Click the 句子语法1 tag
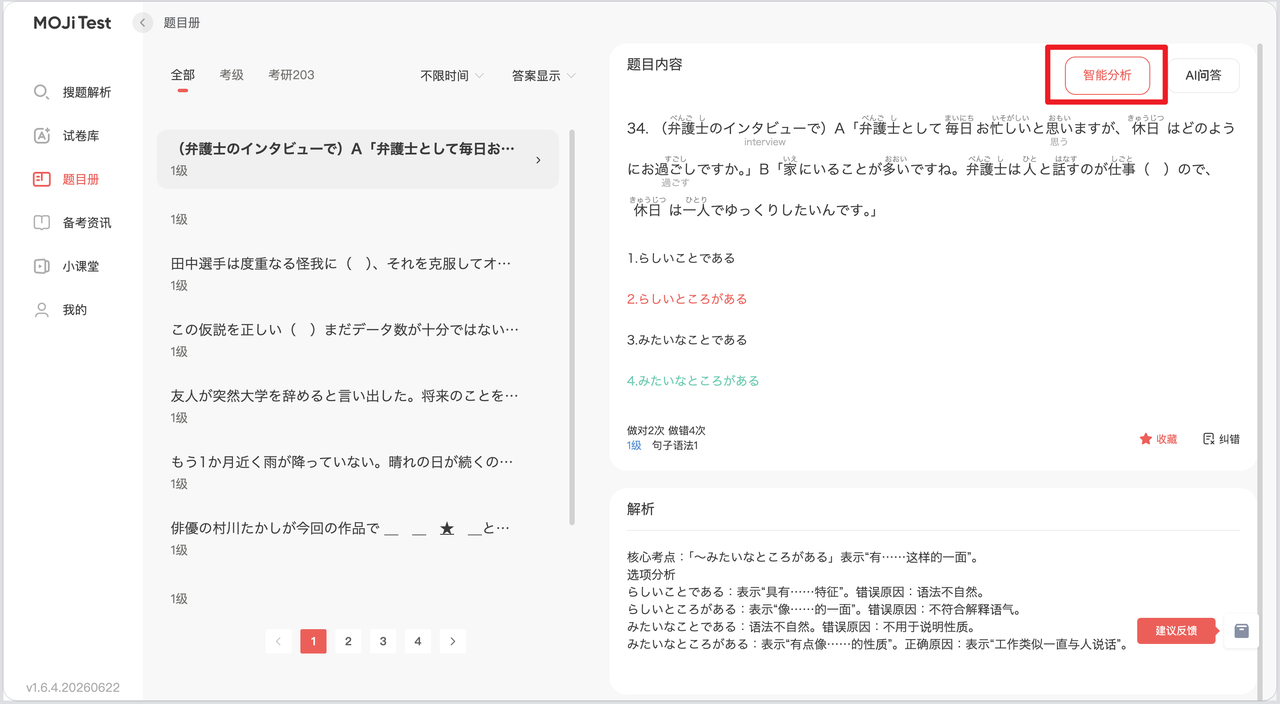 click(675, 445)
